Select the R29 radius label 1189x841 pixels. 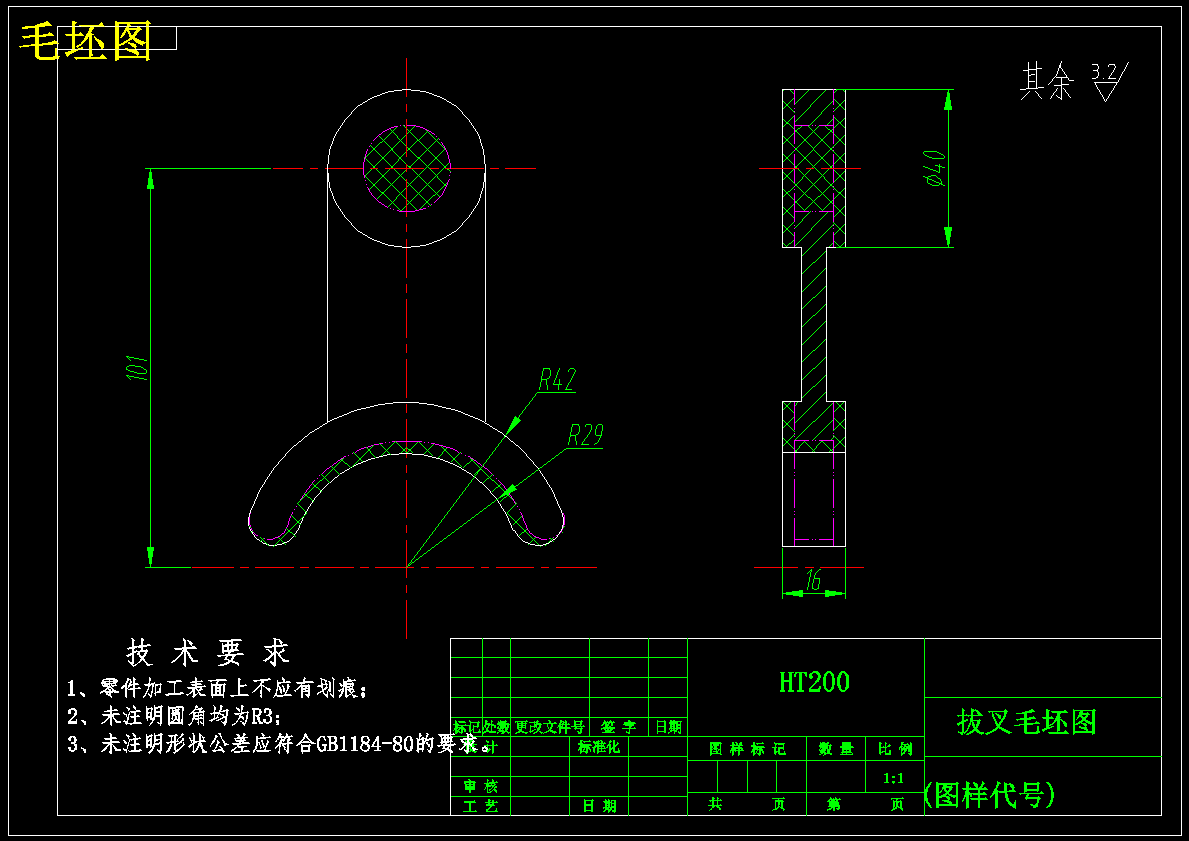pyautogui.click(x=585, y=435)
